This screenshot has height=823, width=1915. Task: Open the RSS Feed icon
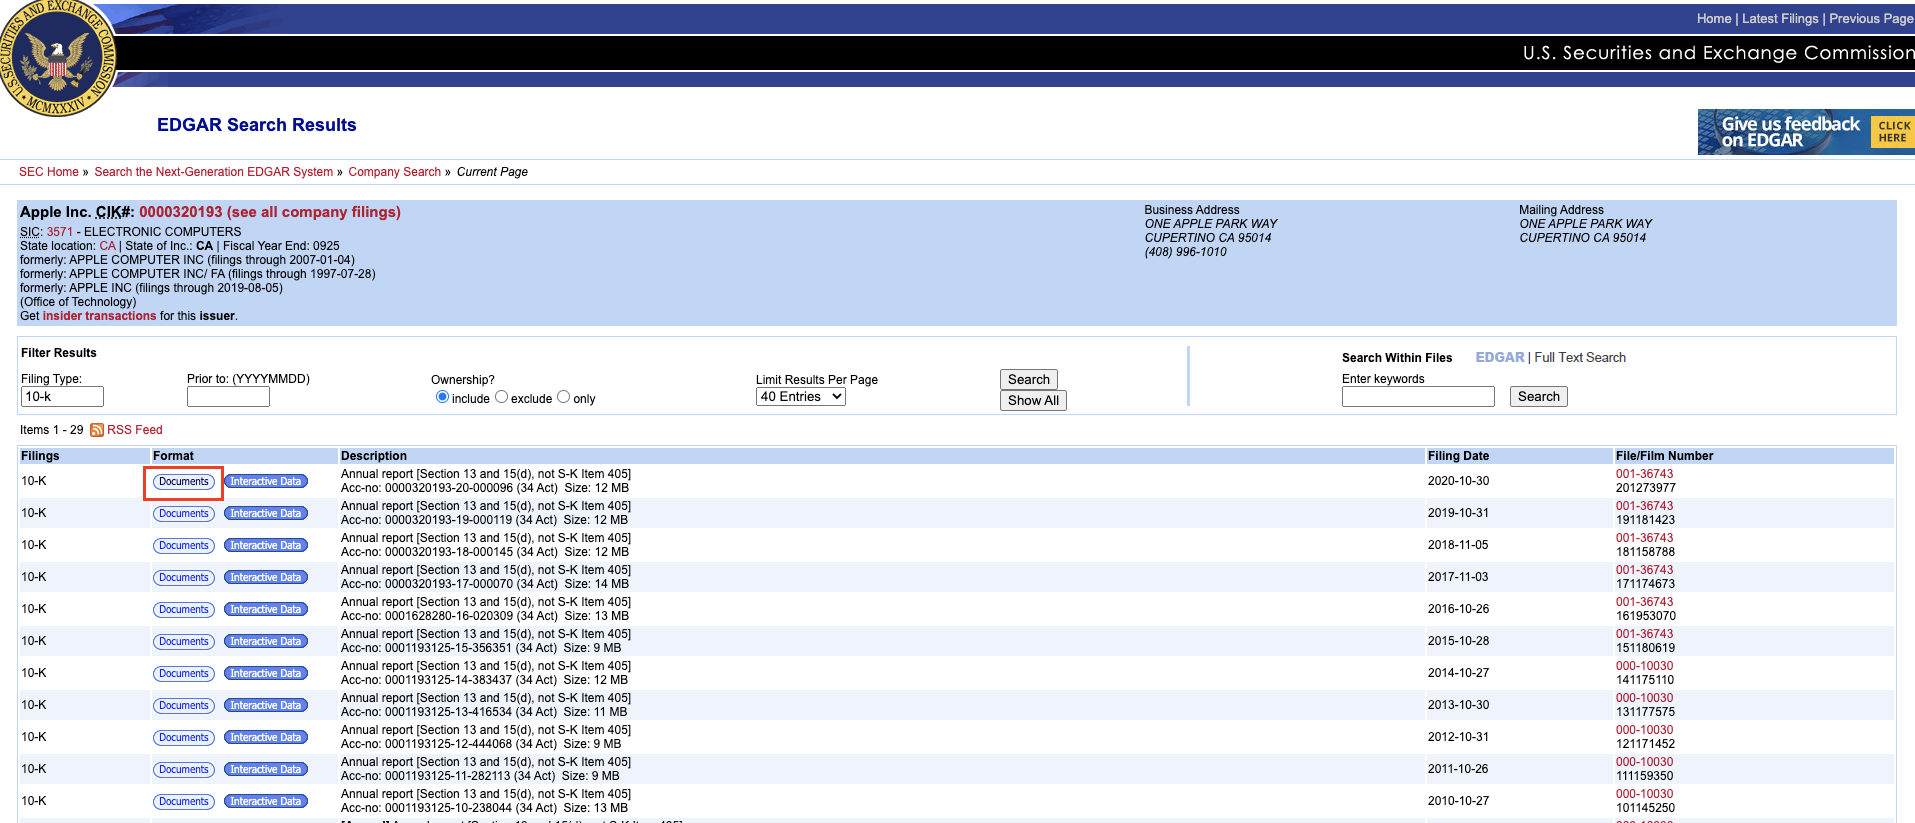click(97, 430)
